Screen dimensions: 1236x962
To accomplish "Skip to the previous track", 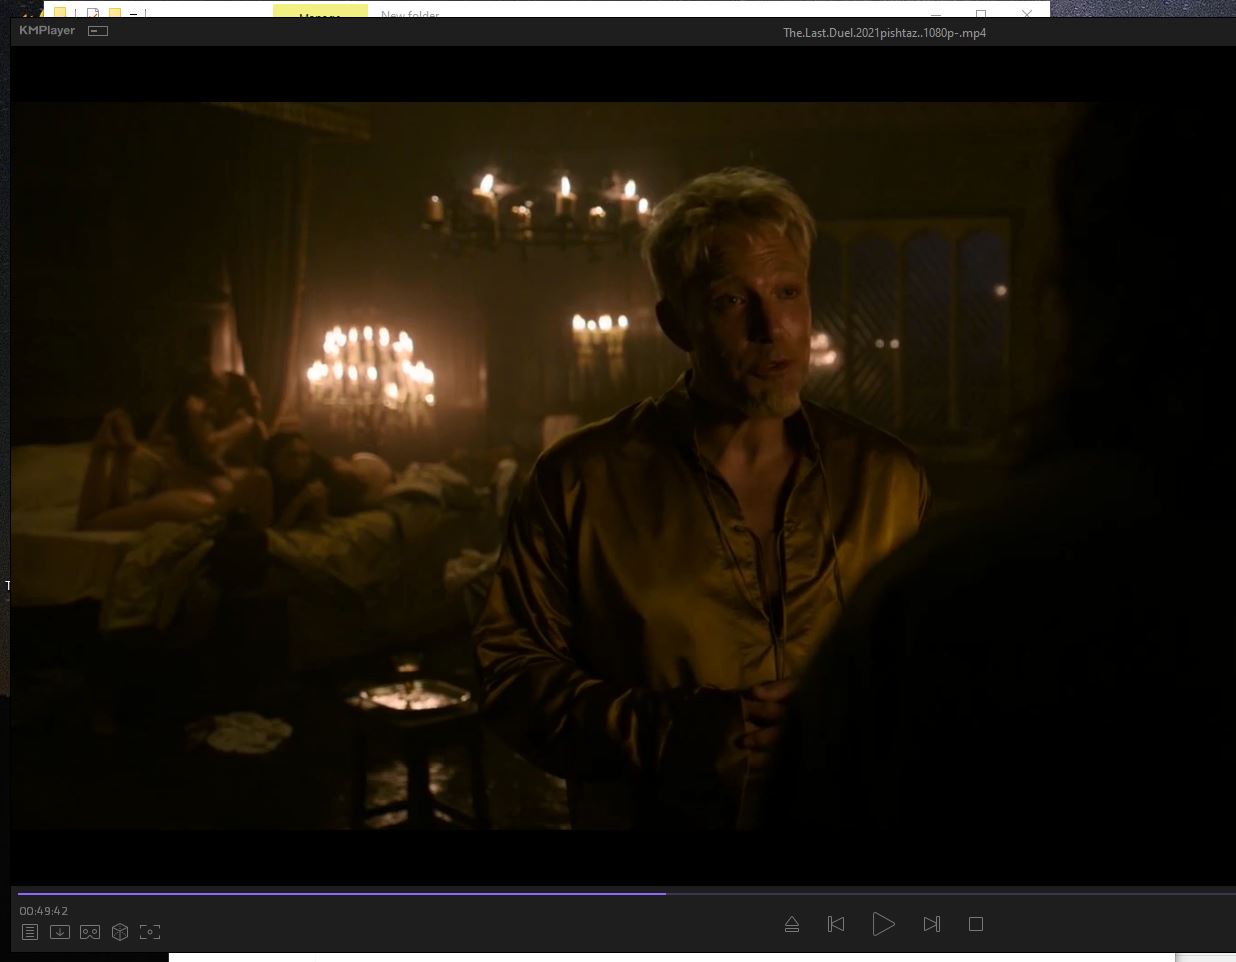I will point(836,924).
